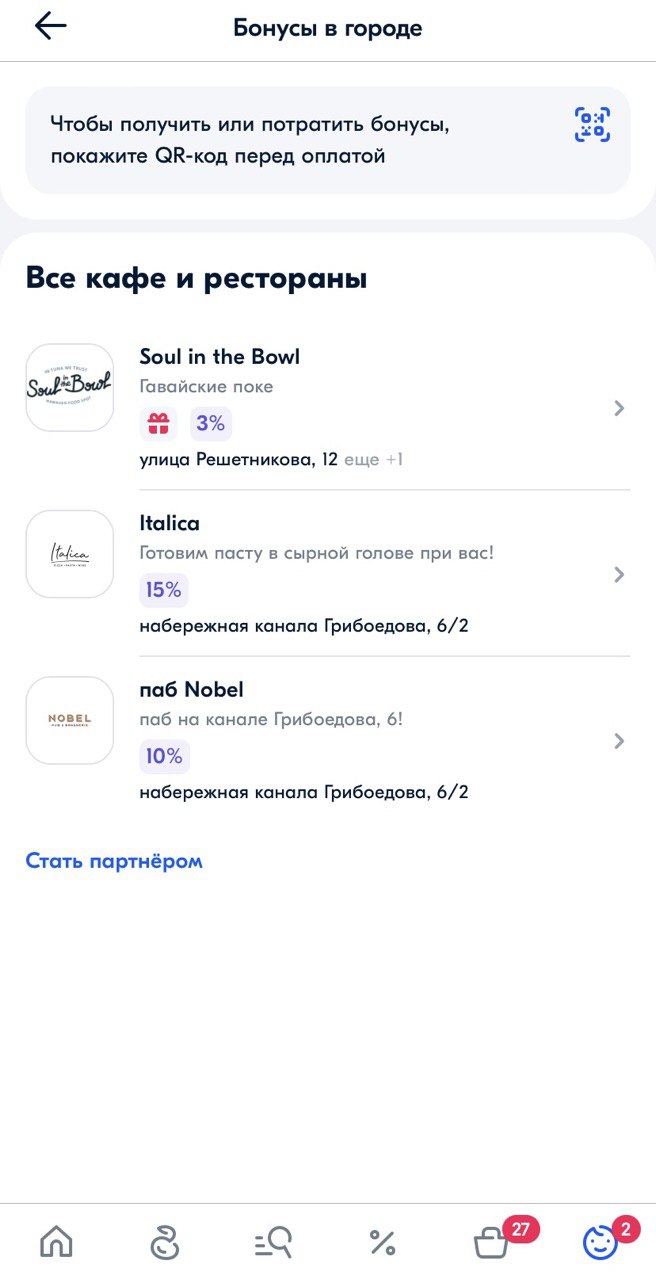Tap the 15% bonus badge for Italica
The image size is (656, 1280).
point(164,590)
